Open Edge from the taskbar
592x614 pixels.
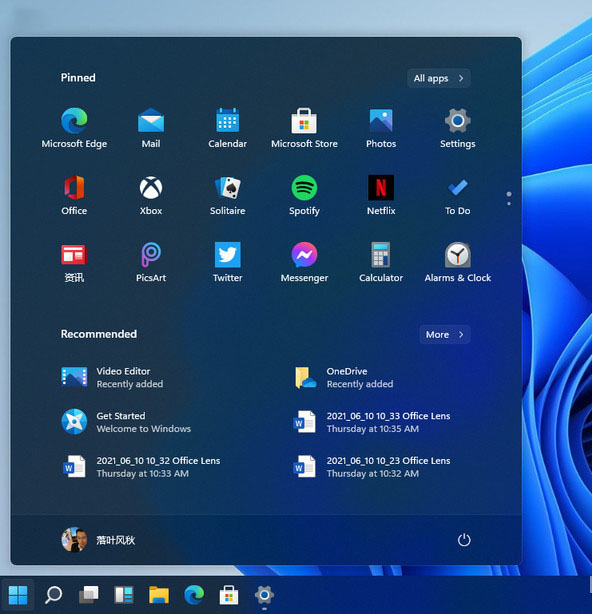(x=194, y=595)
